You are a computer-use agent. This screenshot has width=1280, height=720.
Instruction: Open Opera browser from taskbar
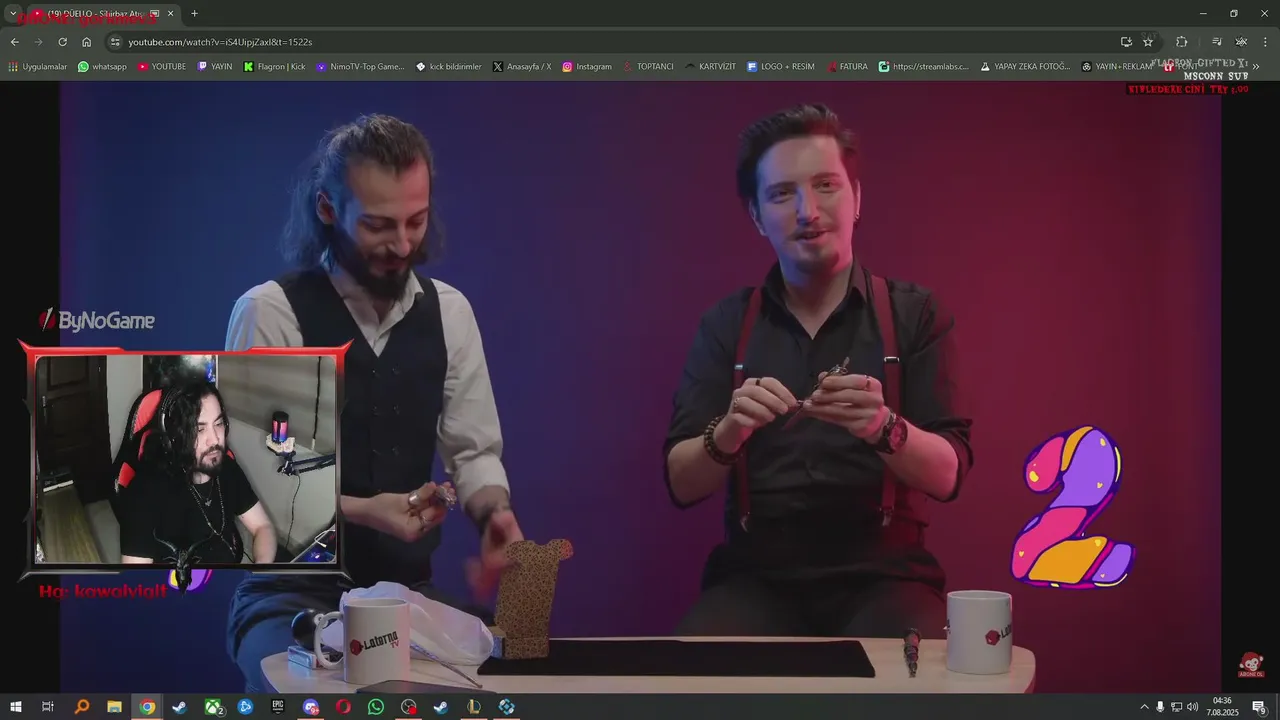(343, 707)
